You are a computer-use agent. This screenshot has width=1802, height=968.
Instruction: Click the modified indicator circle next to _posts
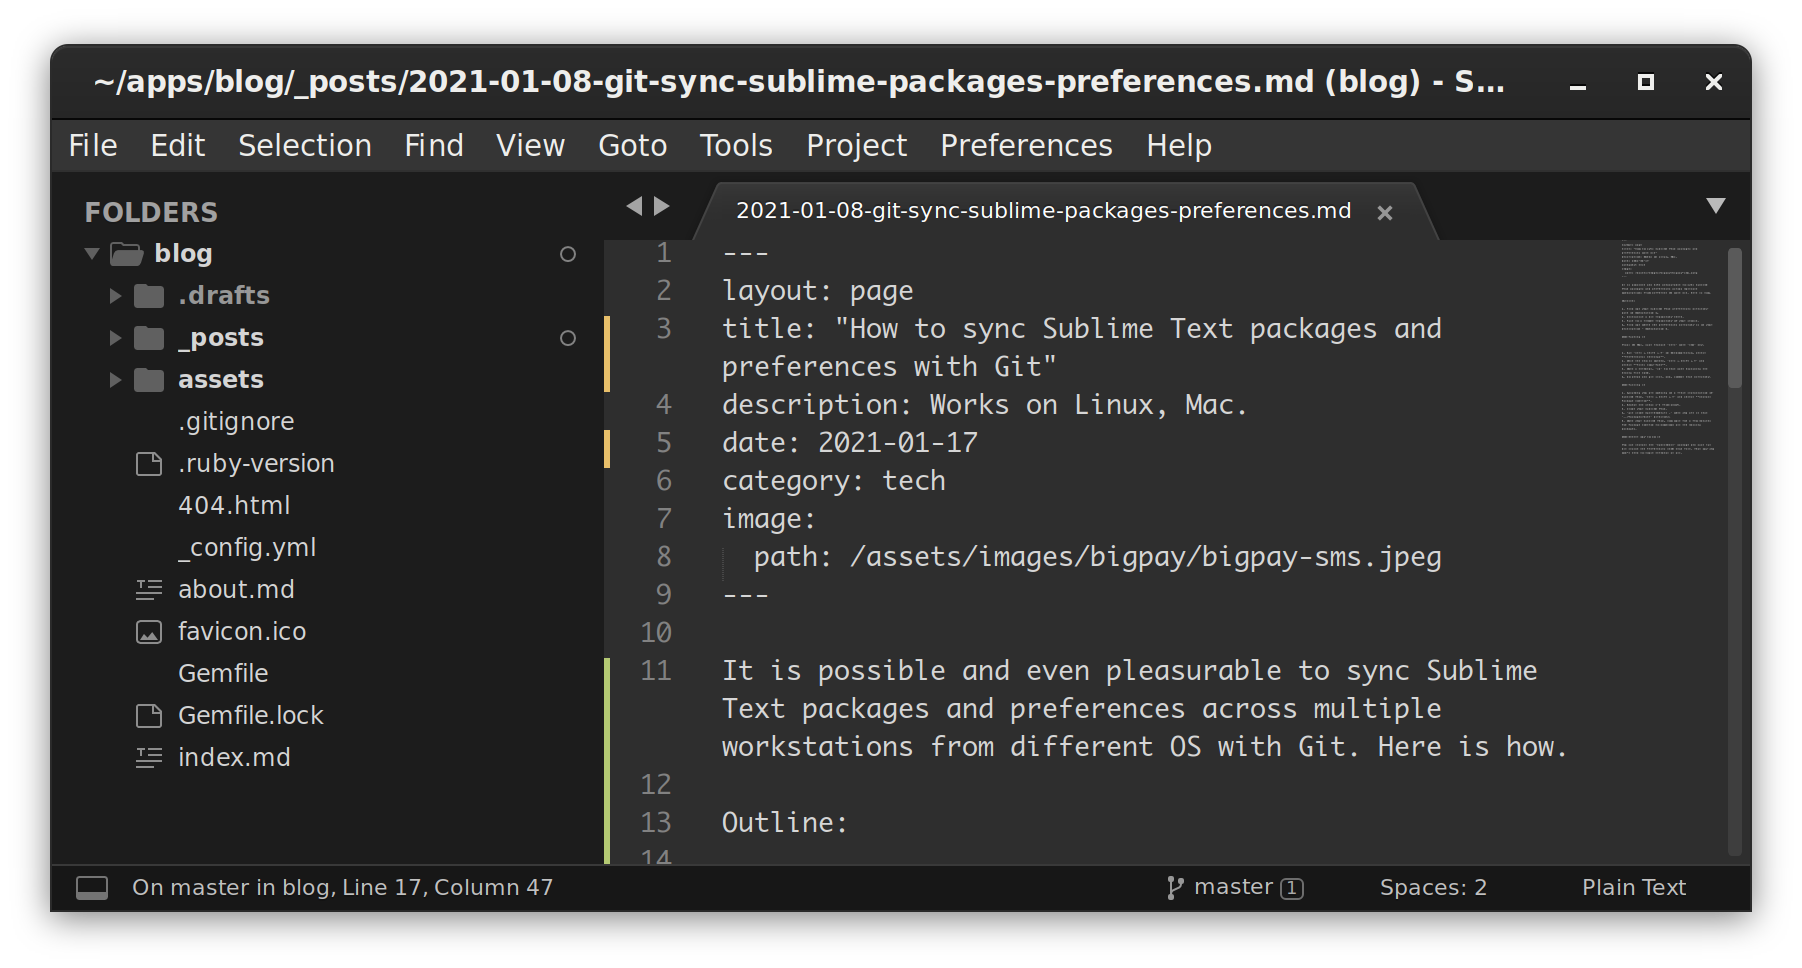pyautogui.click(x=568, y=338)
